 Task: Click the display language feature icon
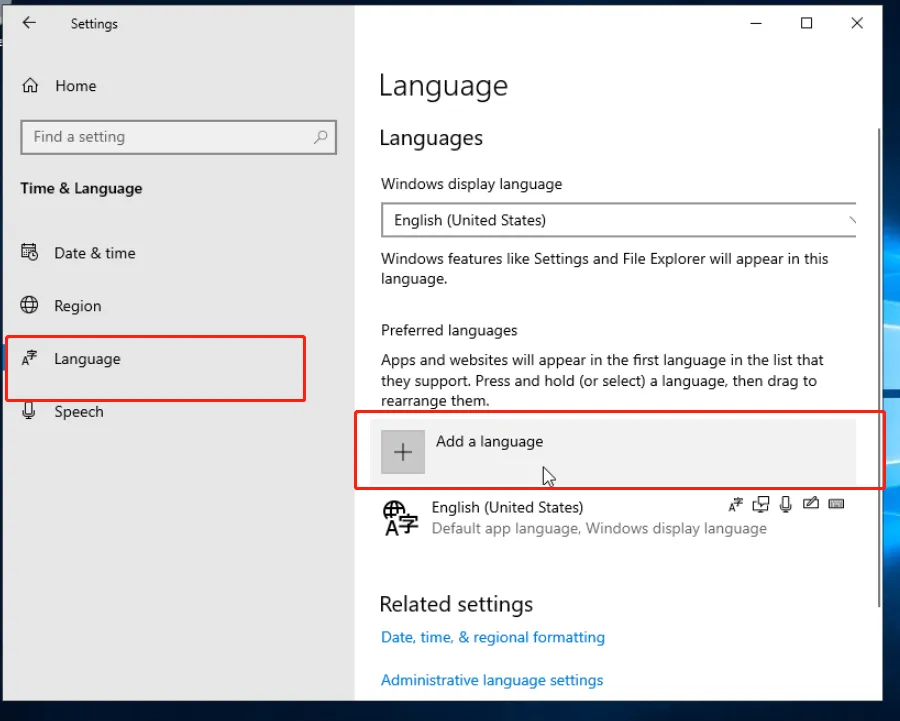(x=737, y=504)
